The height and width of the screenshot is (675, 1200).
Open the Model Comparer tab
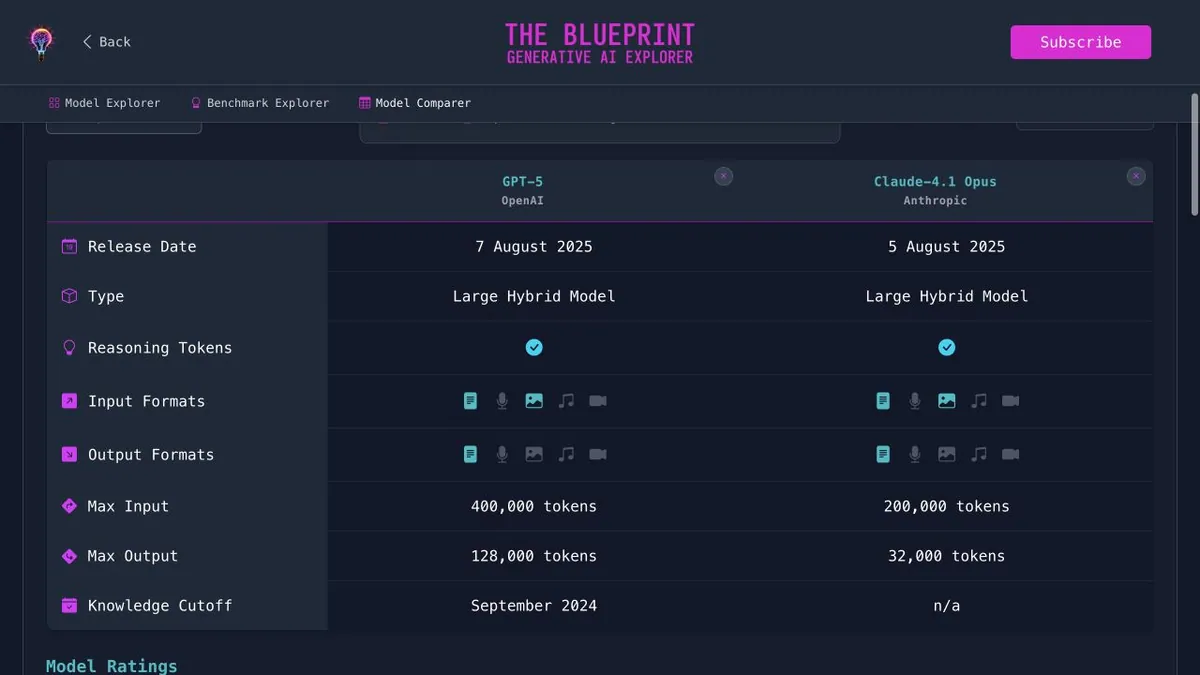click(x=415, y=103)
